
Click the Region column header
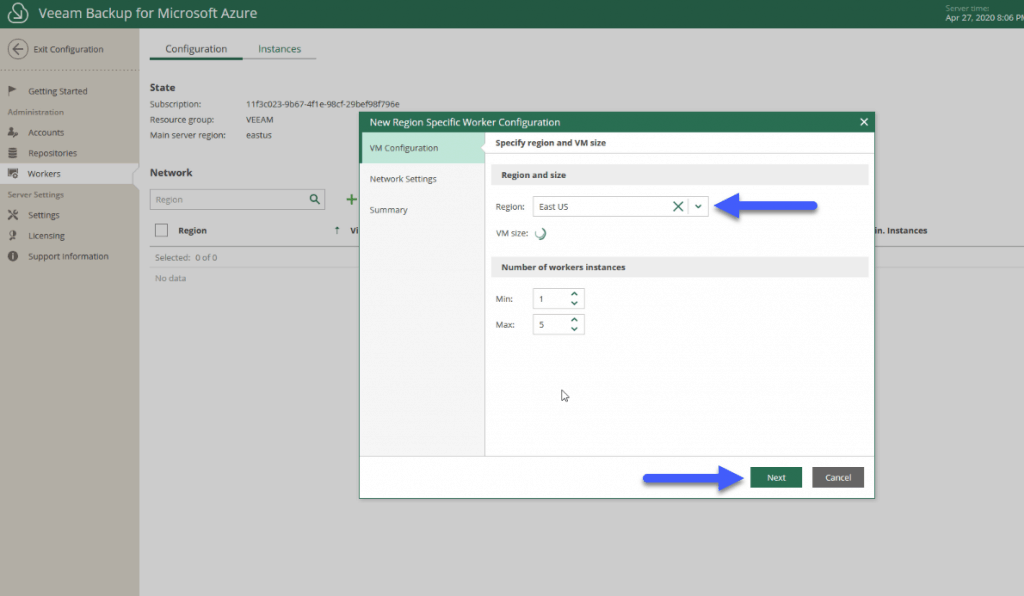click(192, 230)
